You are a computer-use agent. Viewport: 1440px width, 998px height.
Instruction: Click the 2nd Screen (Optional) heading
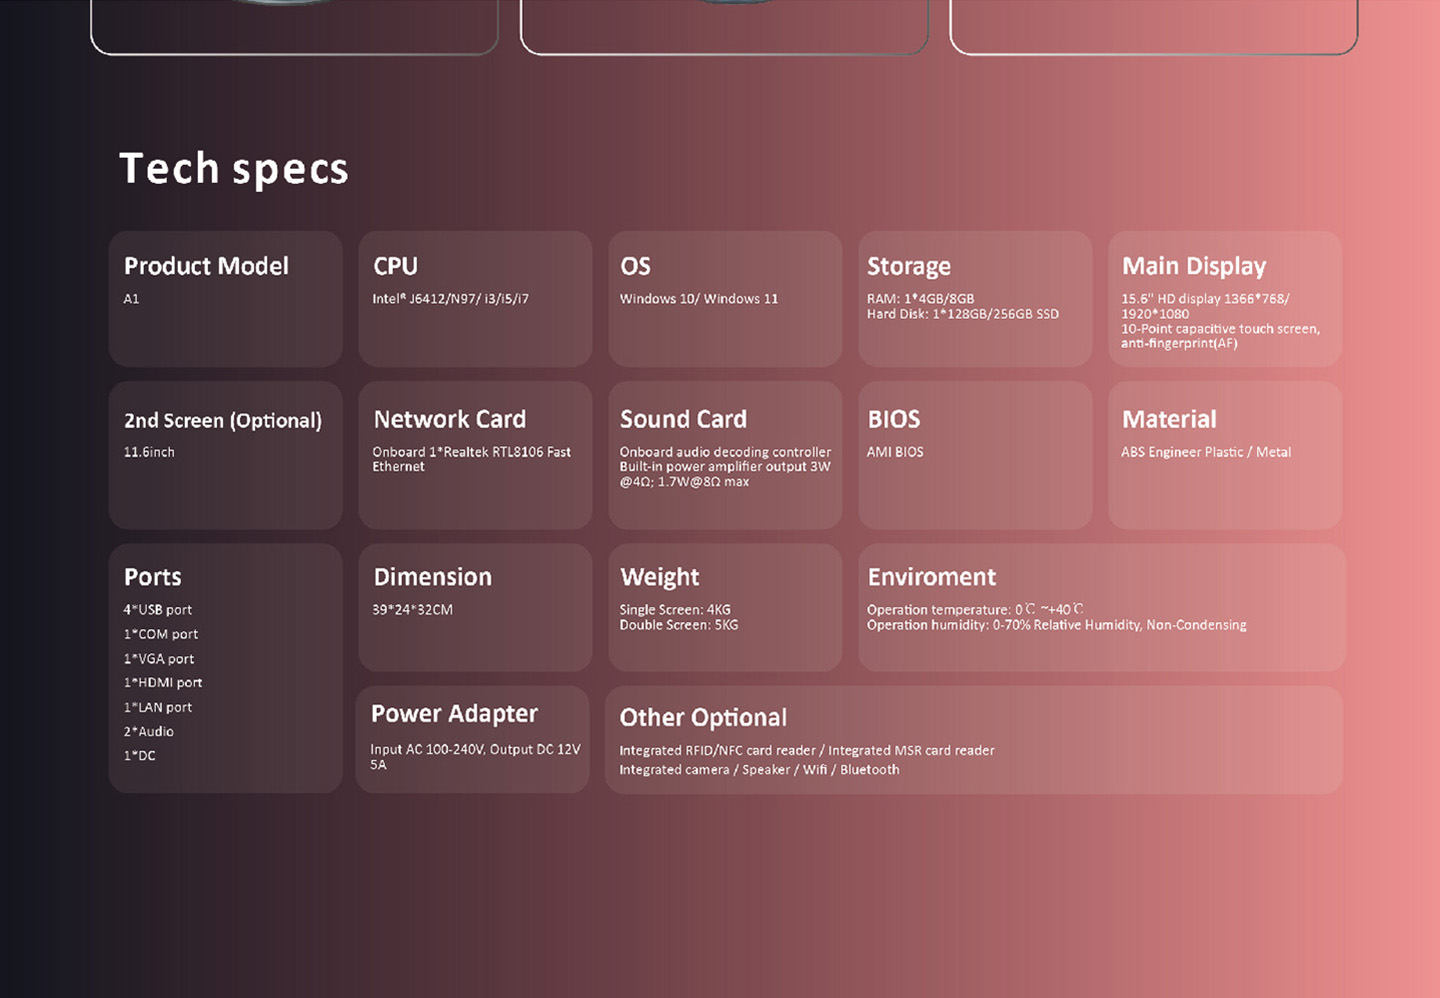click(223, 420)
